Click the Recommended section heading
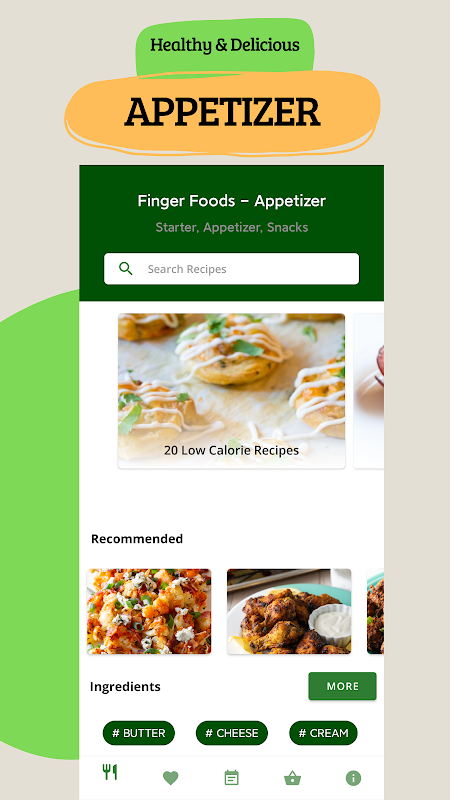 [137, 539]
